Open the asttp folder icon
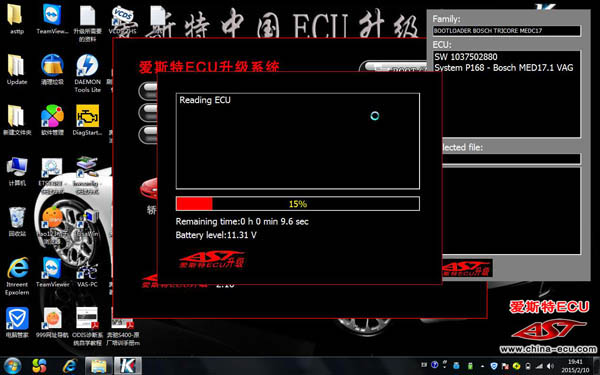The width and height of the screenshot is (600, 375). tap(17, 19)
